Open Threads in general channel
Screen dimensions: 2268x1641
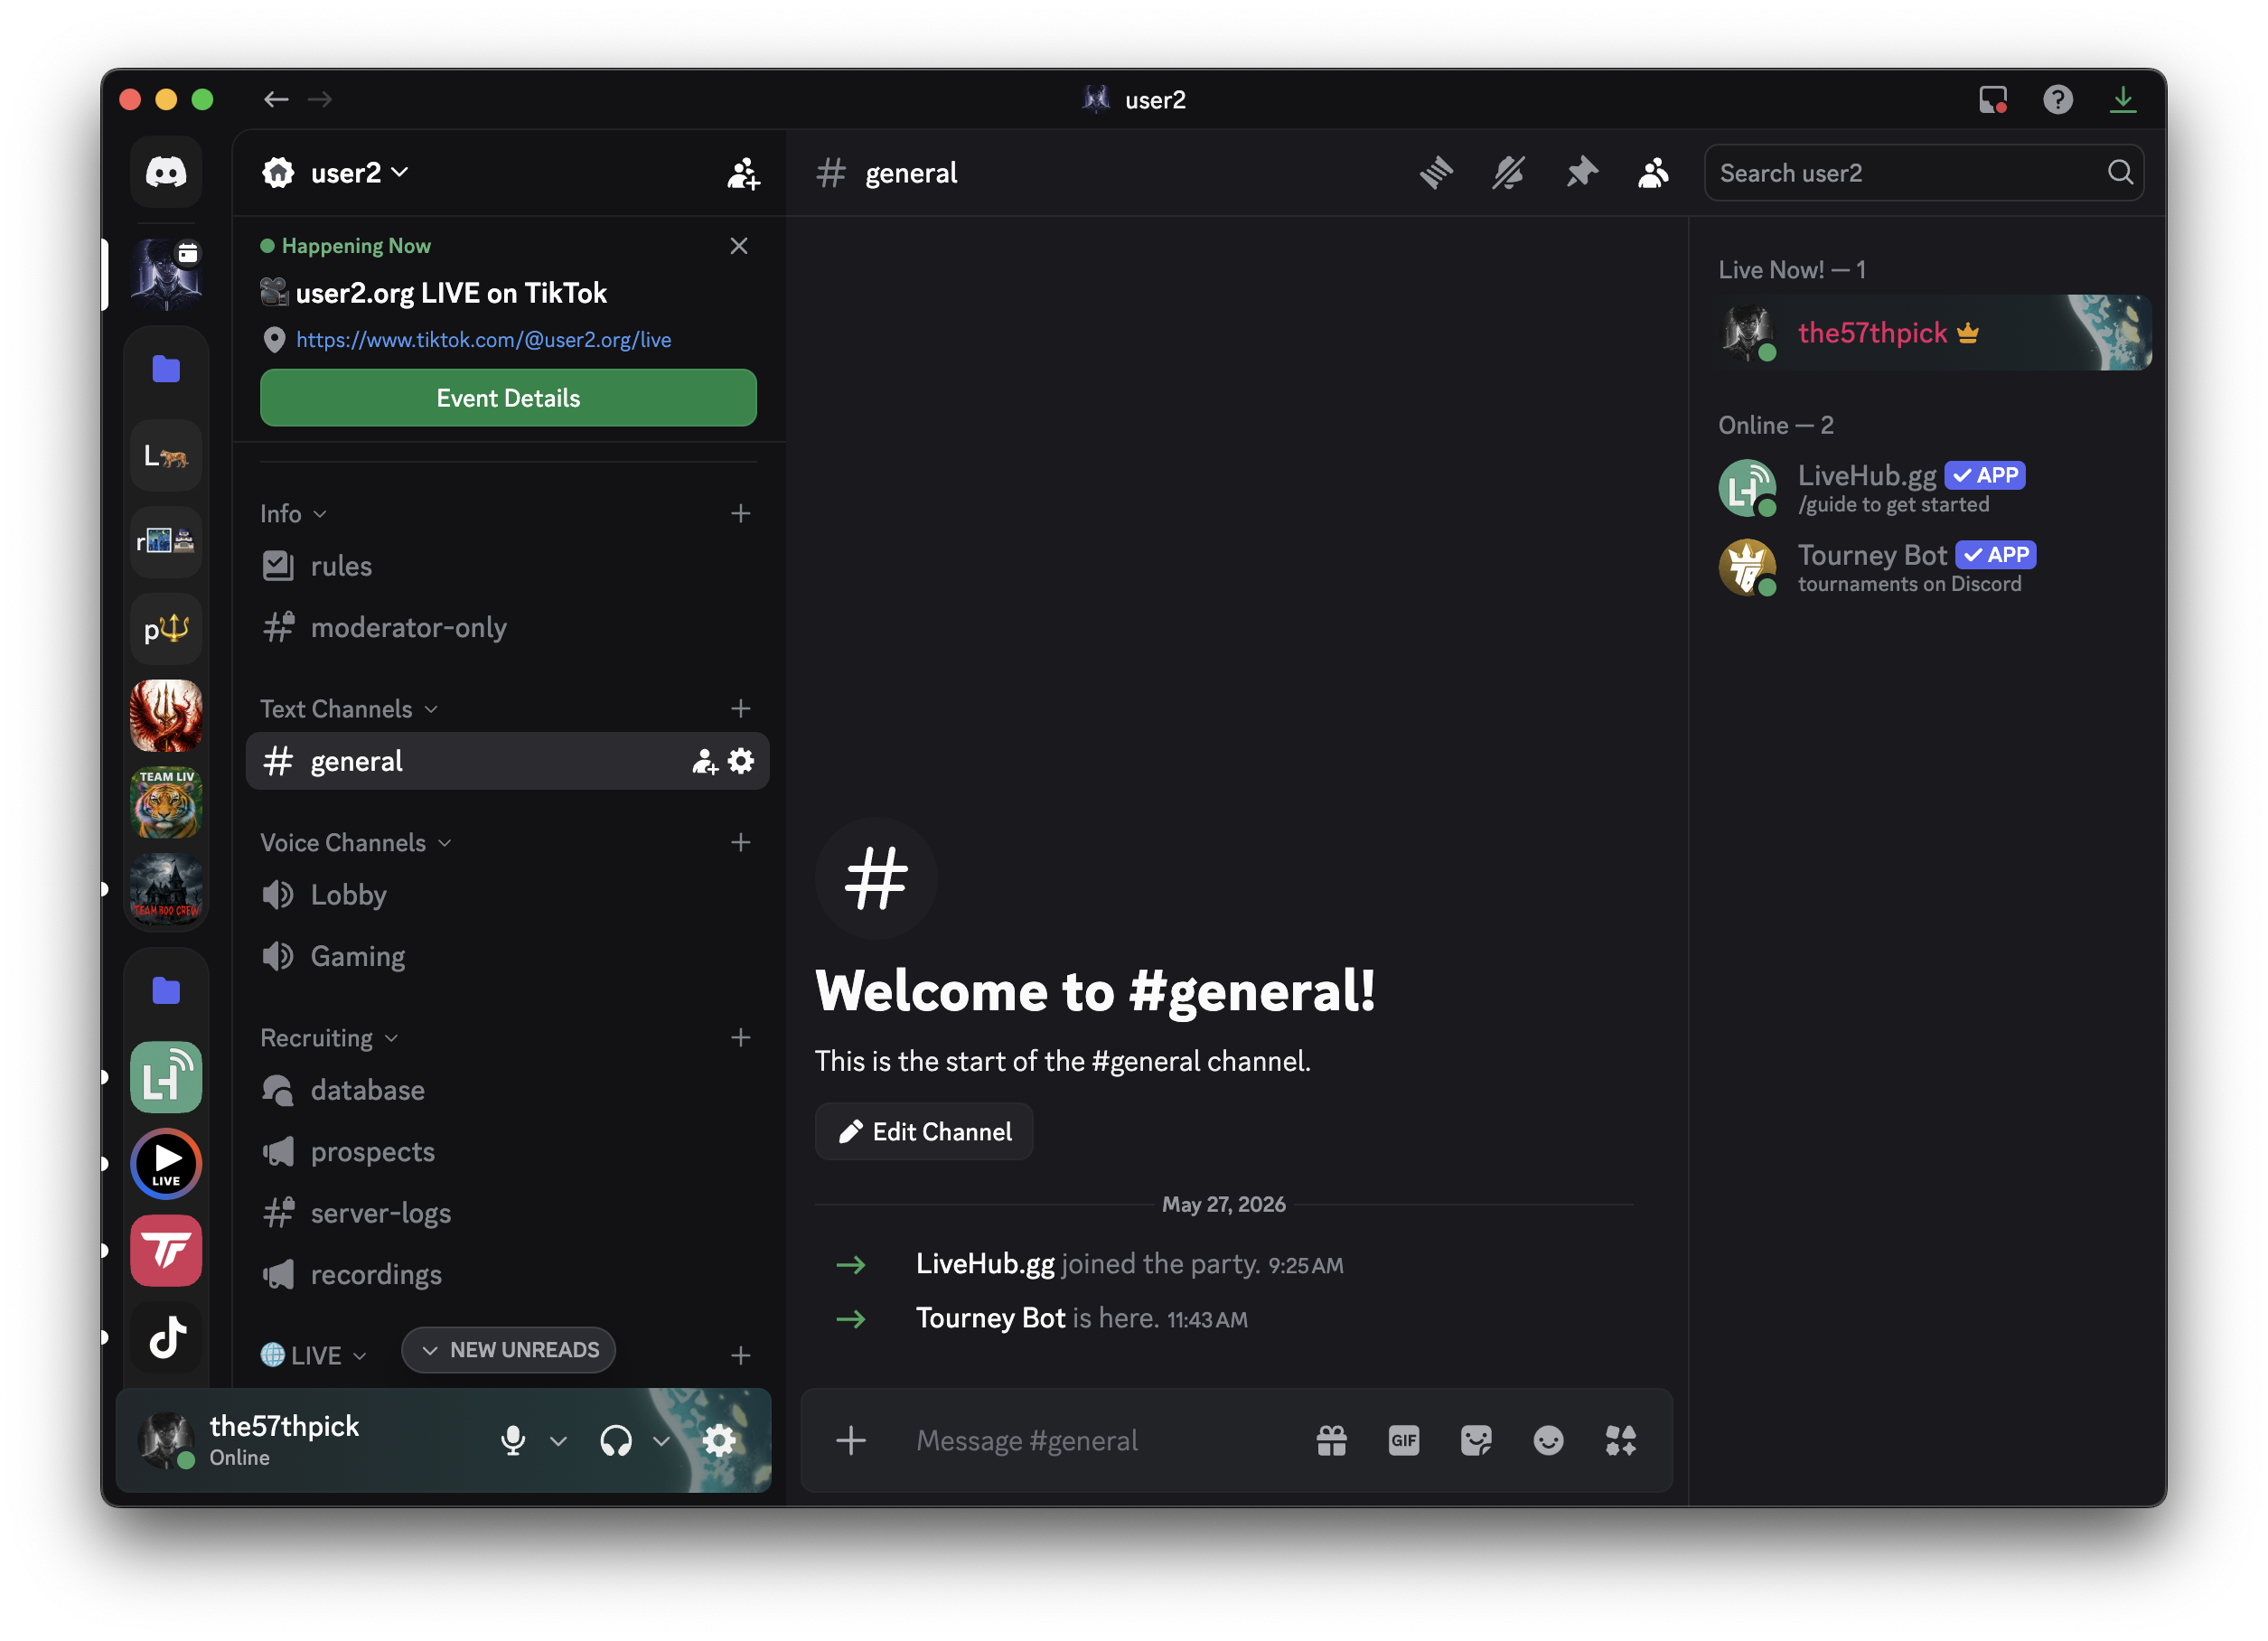(1436, 173)
